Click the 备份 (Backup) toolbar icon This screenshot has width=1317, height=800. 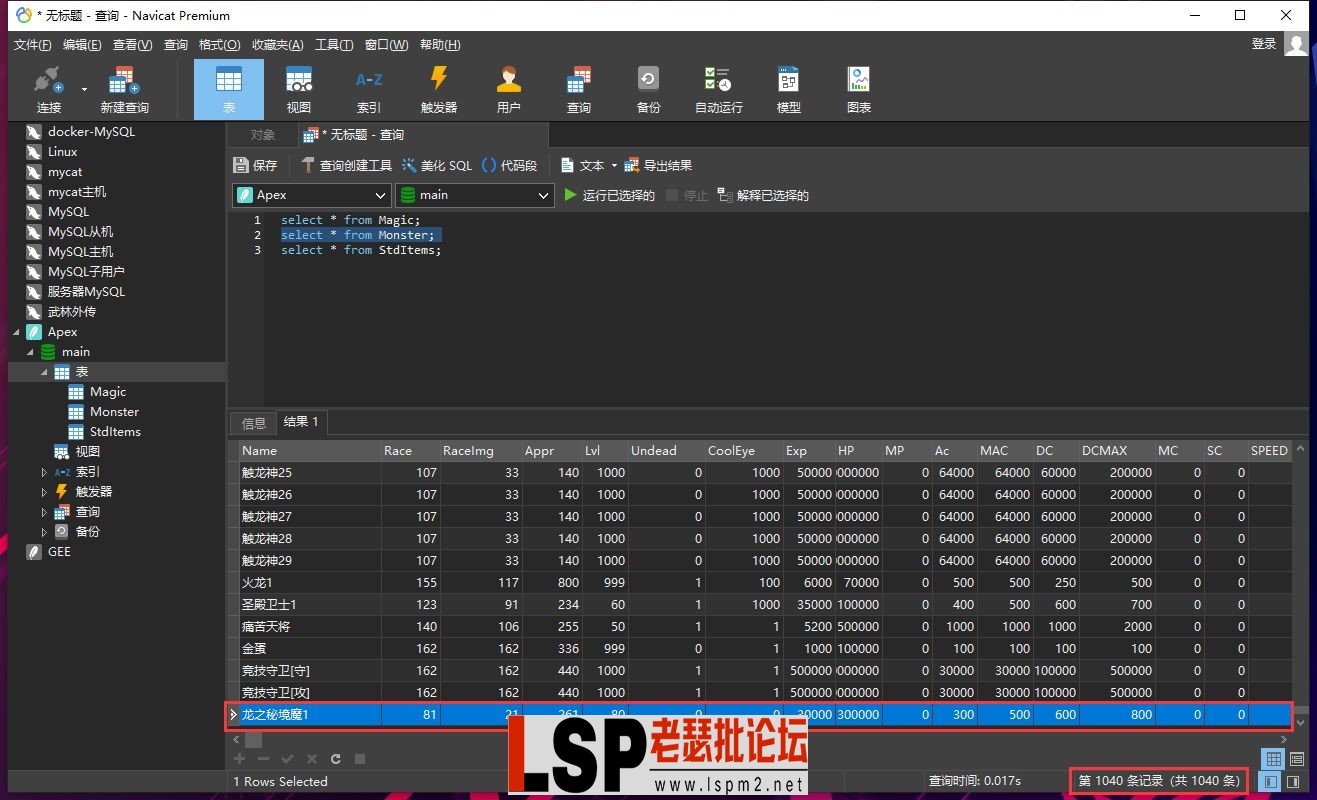click(648, 90)
